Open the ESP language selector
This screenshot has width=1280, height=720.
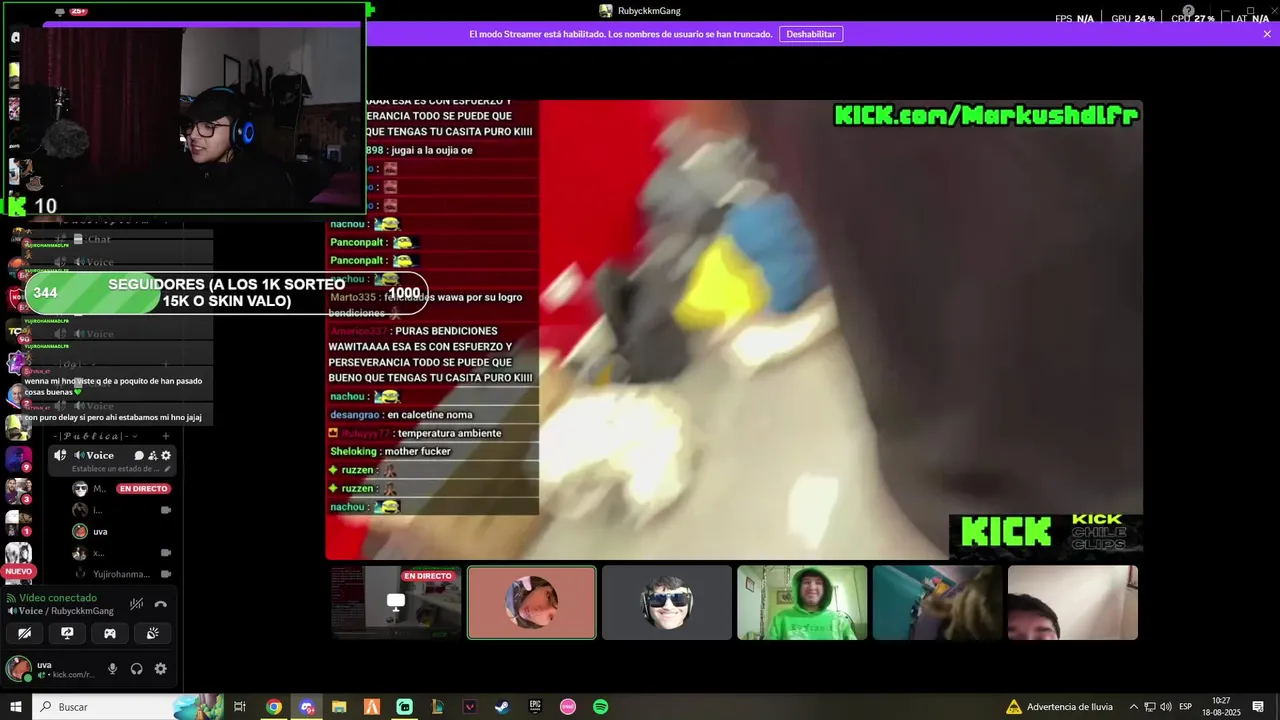point(1185,706)
